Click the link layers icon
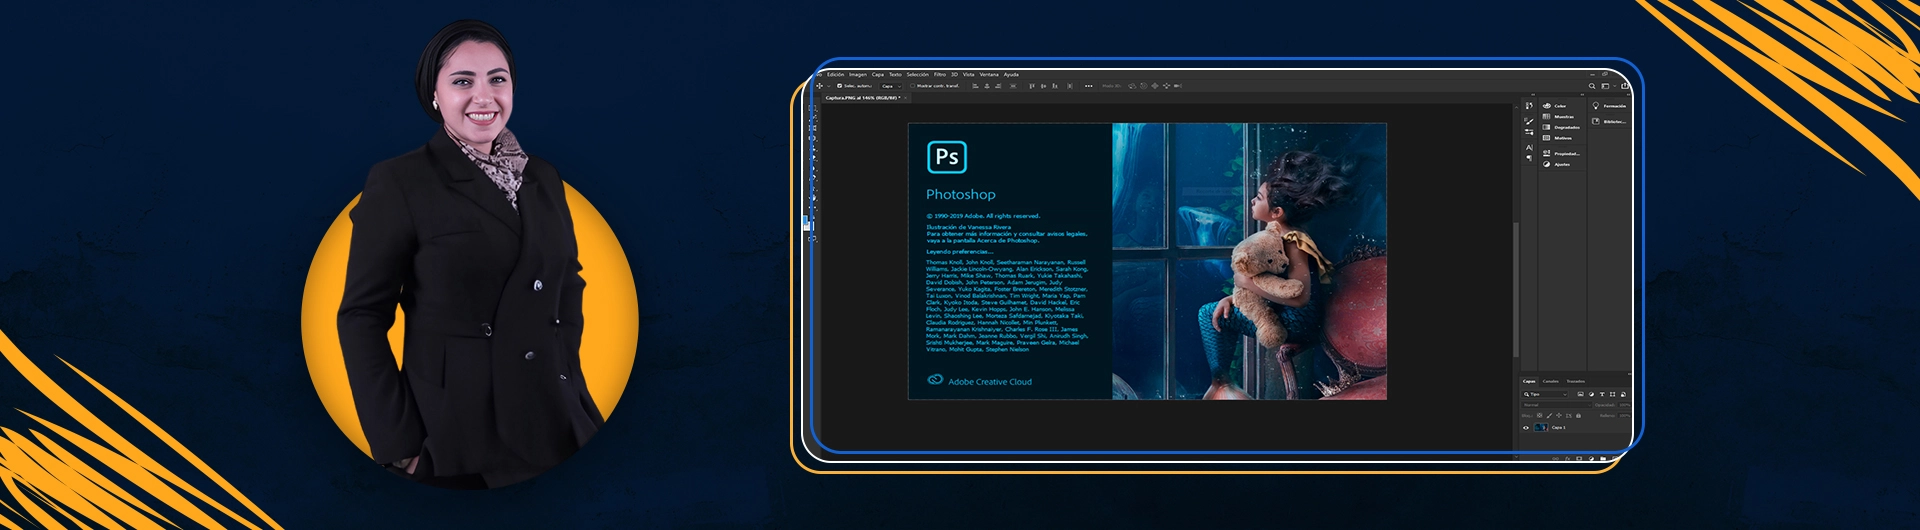The image size is (1920, 530). point(1555,459)
